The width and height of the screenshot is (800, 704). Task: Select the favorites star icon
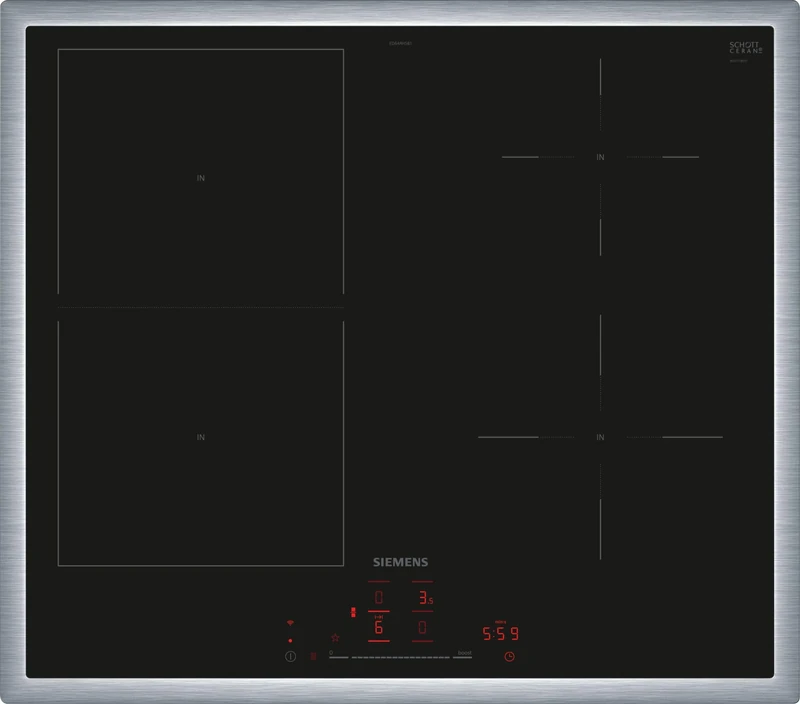(335, 638)
